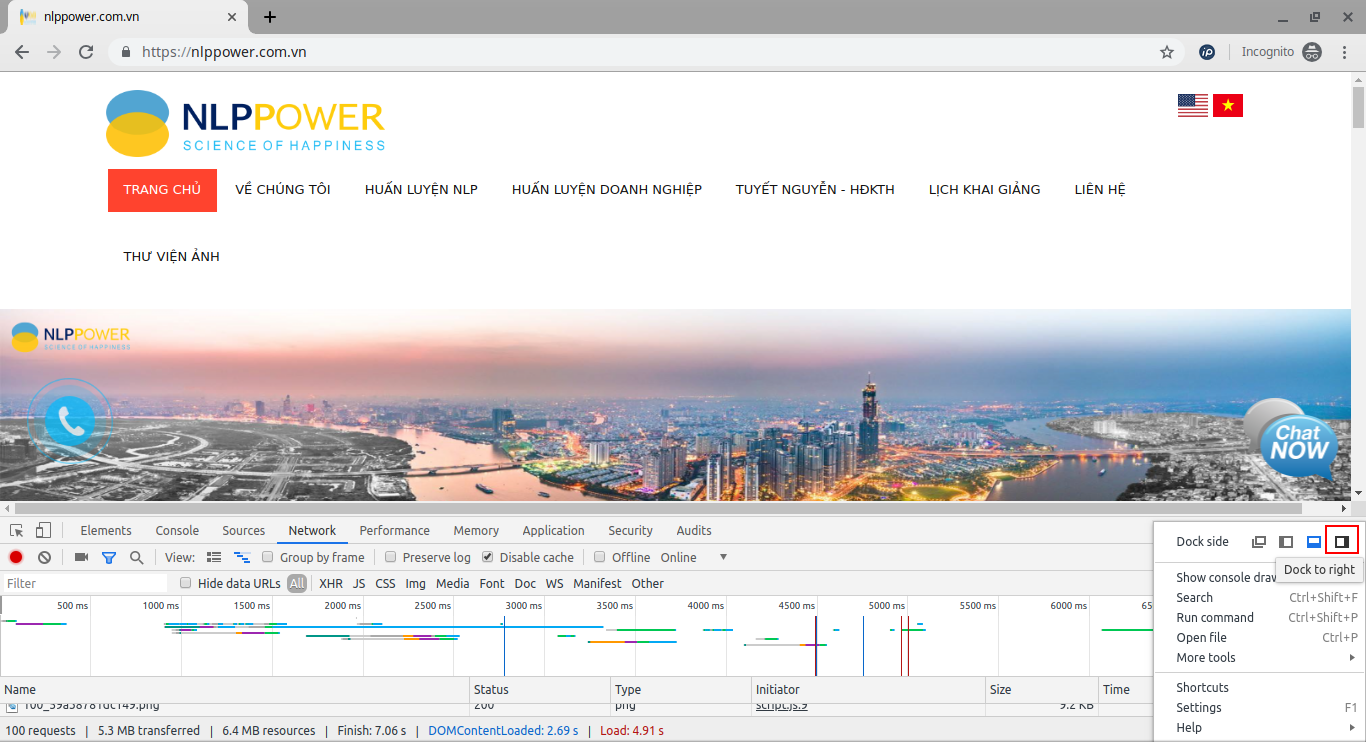
Task: Open the Application tab
Action: tap(553, 530)
